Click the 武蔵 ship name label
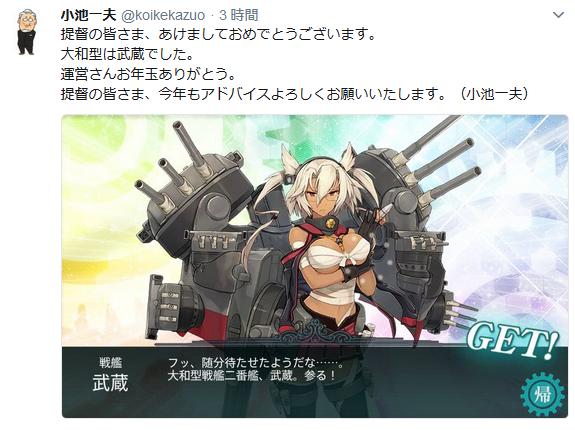This screenshot has height=430, width=575. (110, 383)
